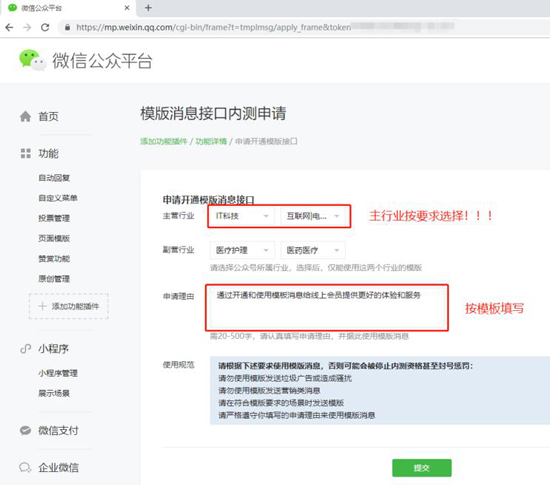This screenshot has height=485, width=550.
Task: Open 自定义菜单 in the sidebar
Action: click(x=58, y=198)
